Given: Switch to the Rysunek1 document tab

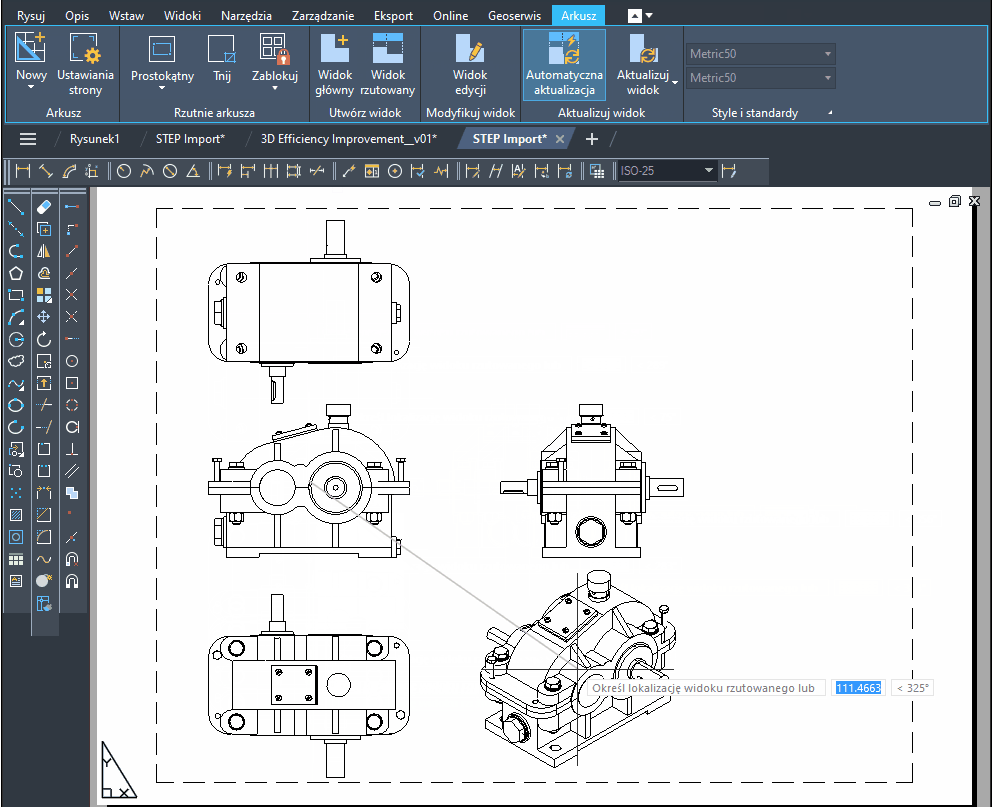Looking at the screenshot, I should [94, 139].
